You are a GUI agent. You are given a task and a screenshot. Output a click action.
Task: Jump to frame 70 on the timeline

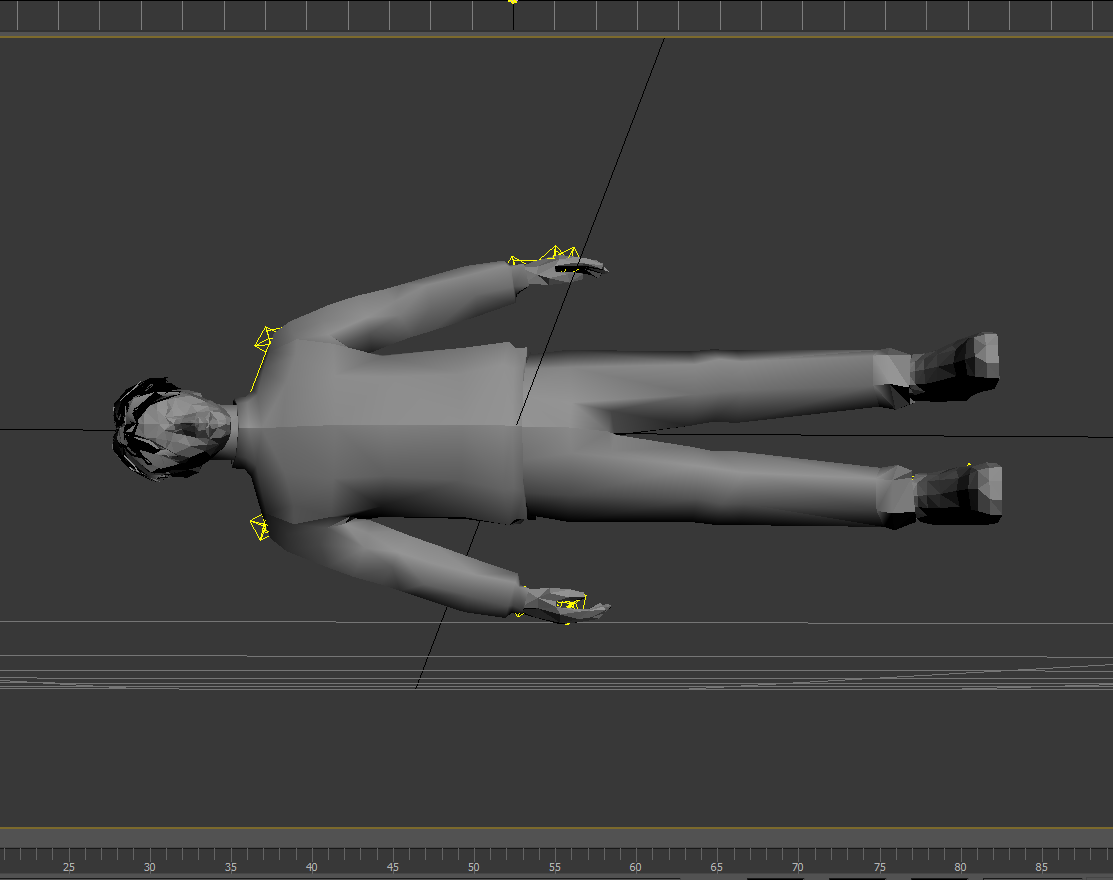coord(798,867)
